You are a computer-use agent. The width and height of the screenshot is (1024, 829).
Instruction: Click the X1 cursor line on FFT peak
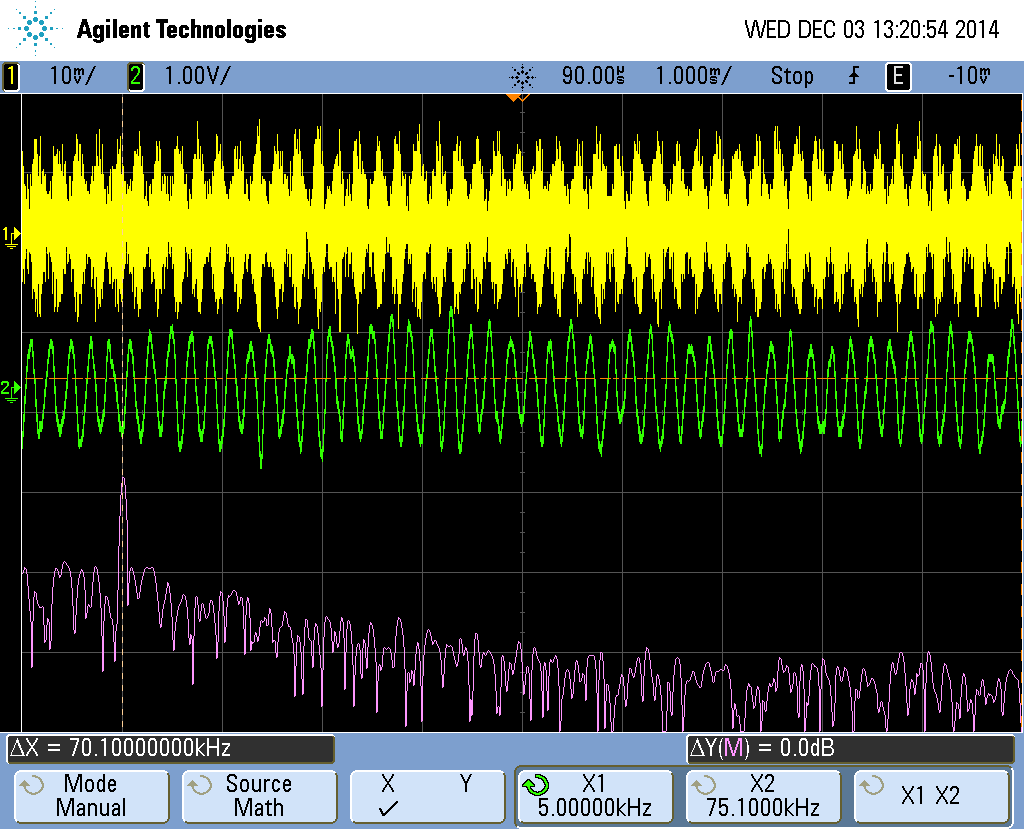[x=123, y=500]
